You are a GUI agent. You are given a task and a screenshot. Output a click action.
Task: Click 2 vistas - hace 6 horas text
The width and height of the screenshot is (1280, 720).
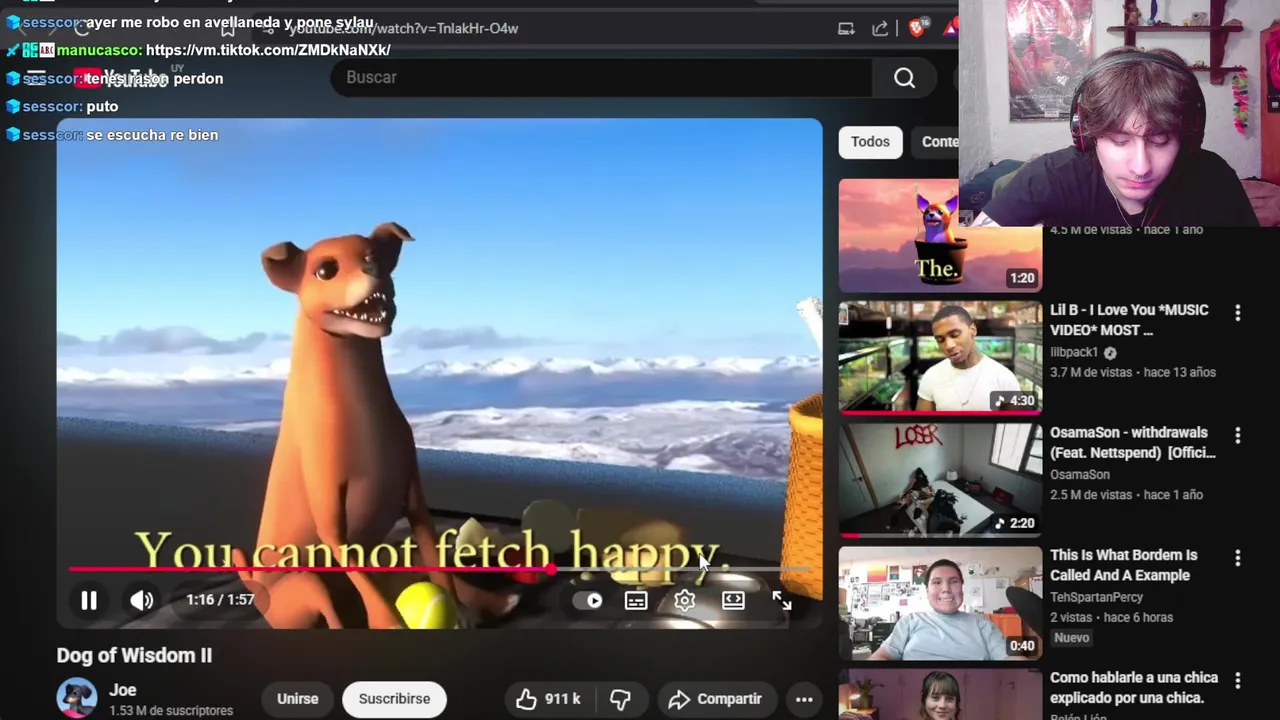point(1111,617)
